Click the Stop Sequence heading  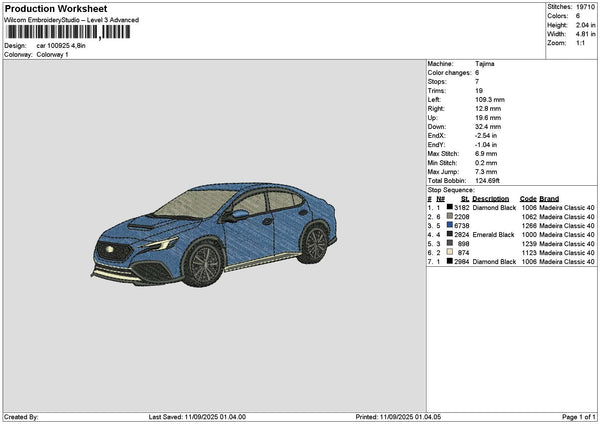click(451, 188)
